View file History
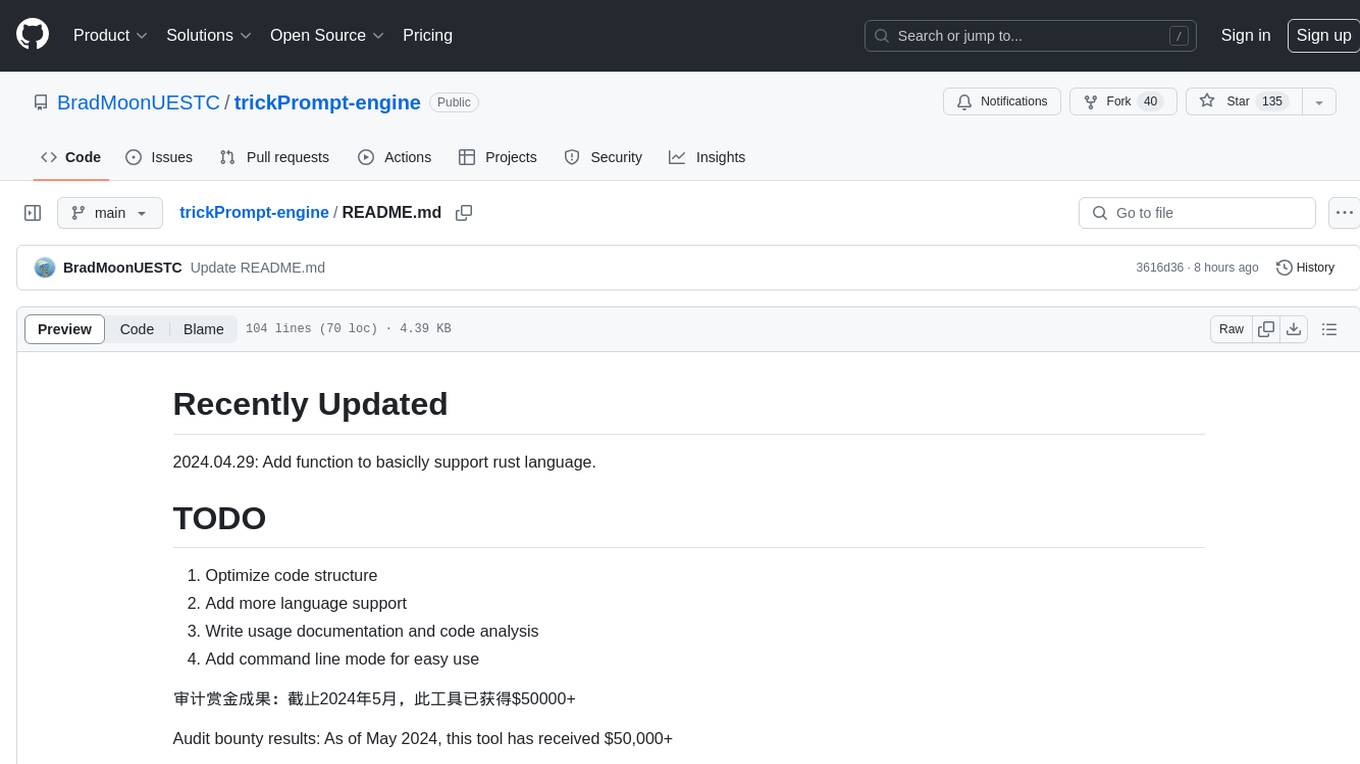This screenshot has height=764, width=1360. pos(1305,268)
